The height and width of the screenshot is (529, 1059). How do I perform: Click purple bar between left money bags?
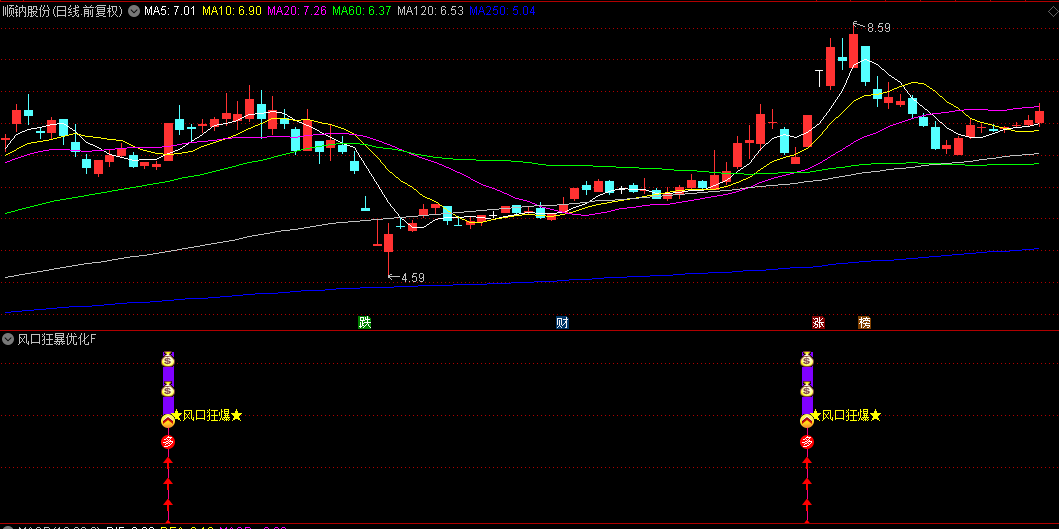click(168, 375)
